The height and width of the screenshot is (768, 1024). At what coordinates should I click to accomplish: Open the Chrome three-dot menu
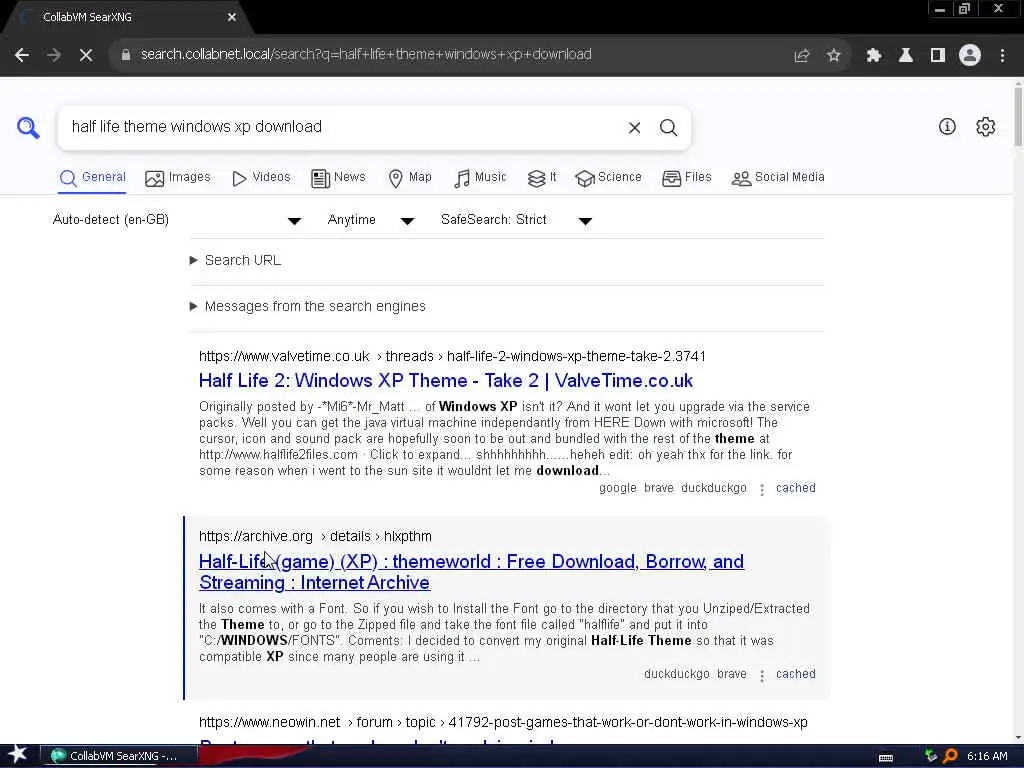pyautogui.click(x=1002, y=56)
